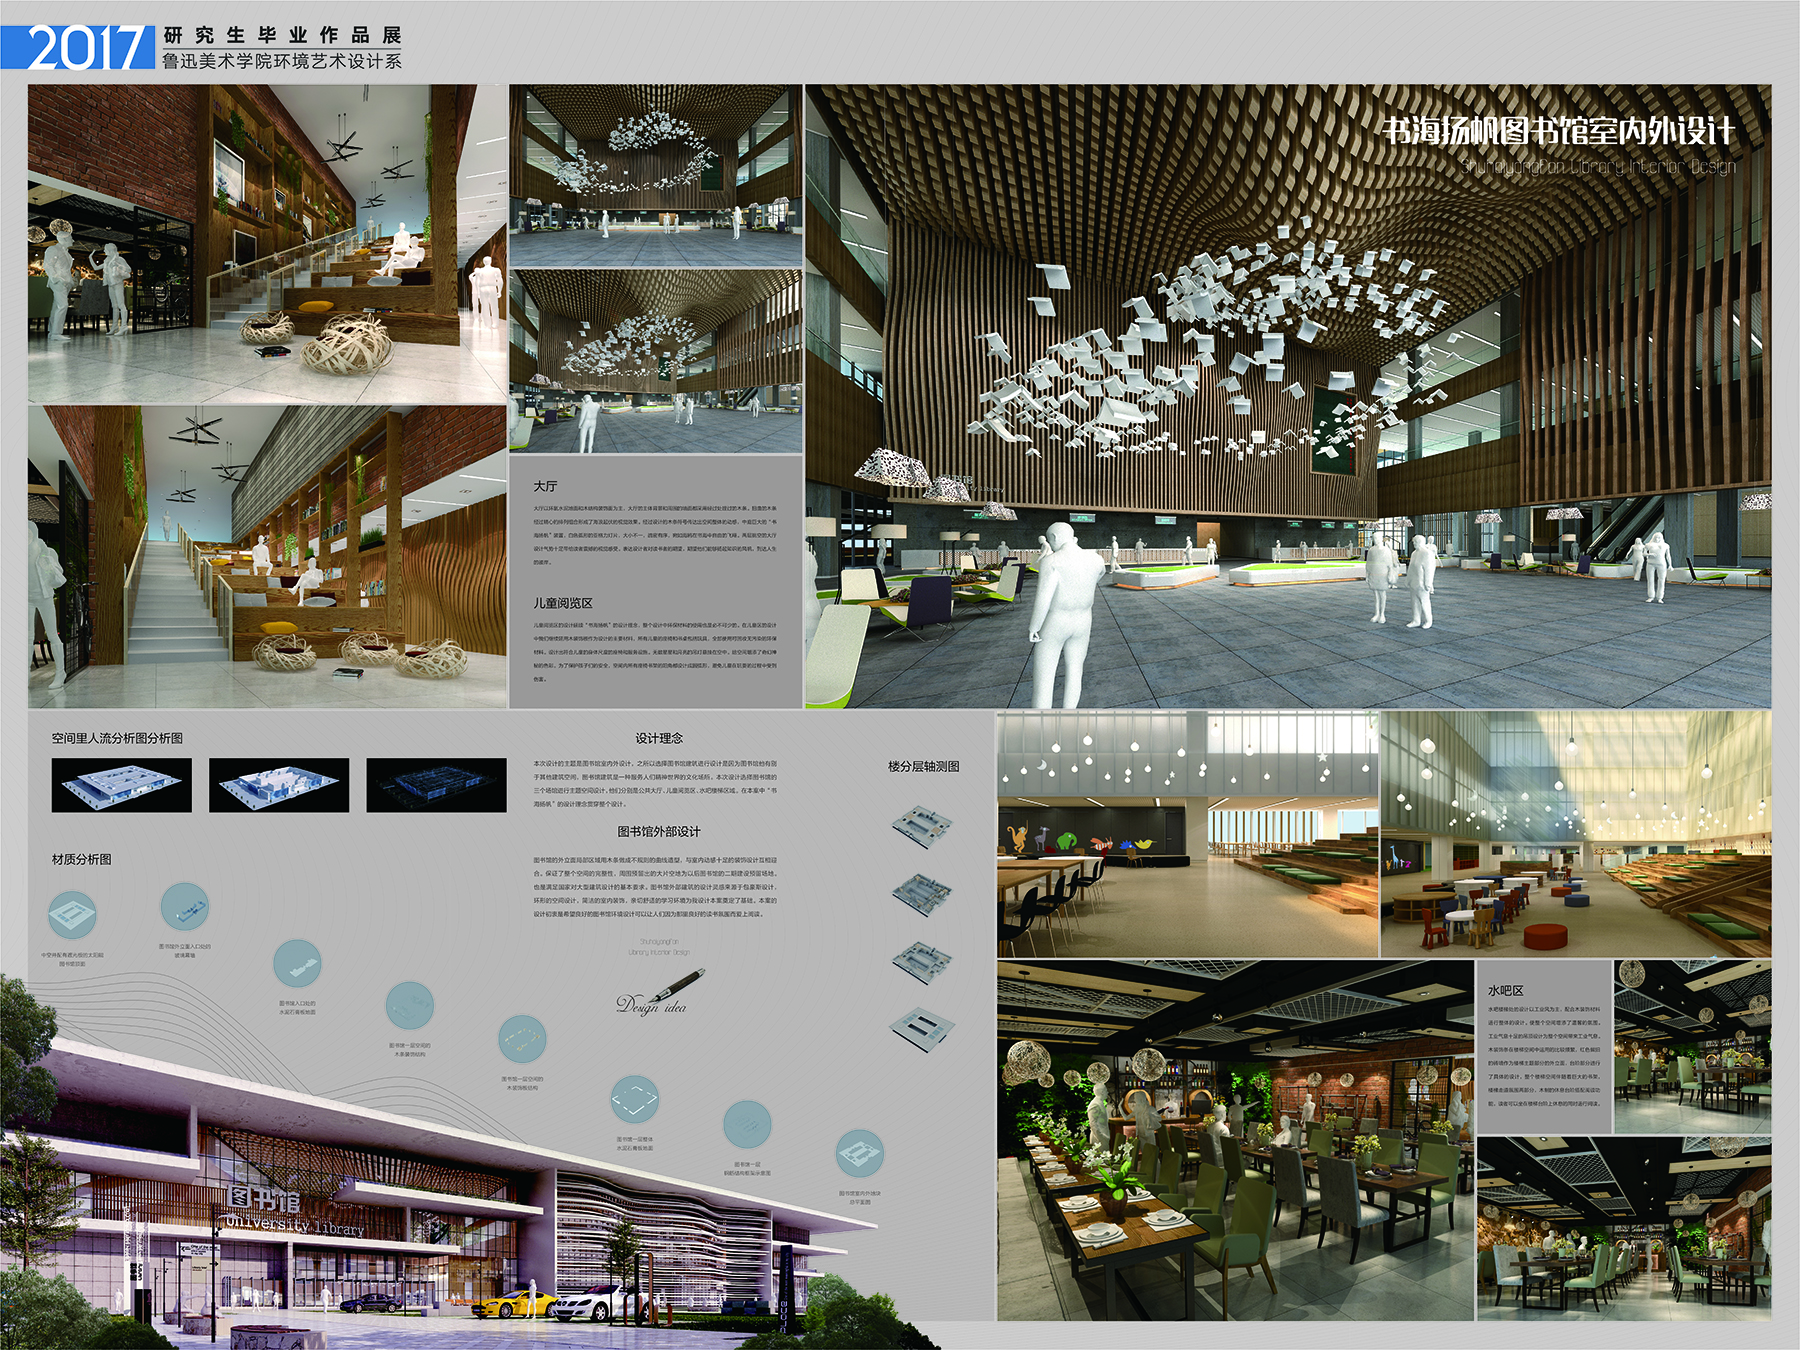The image size is (1800, 1350).
Task: Click the topmost floor axonometric model
Action: pos(922,827)
